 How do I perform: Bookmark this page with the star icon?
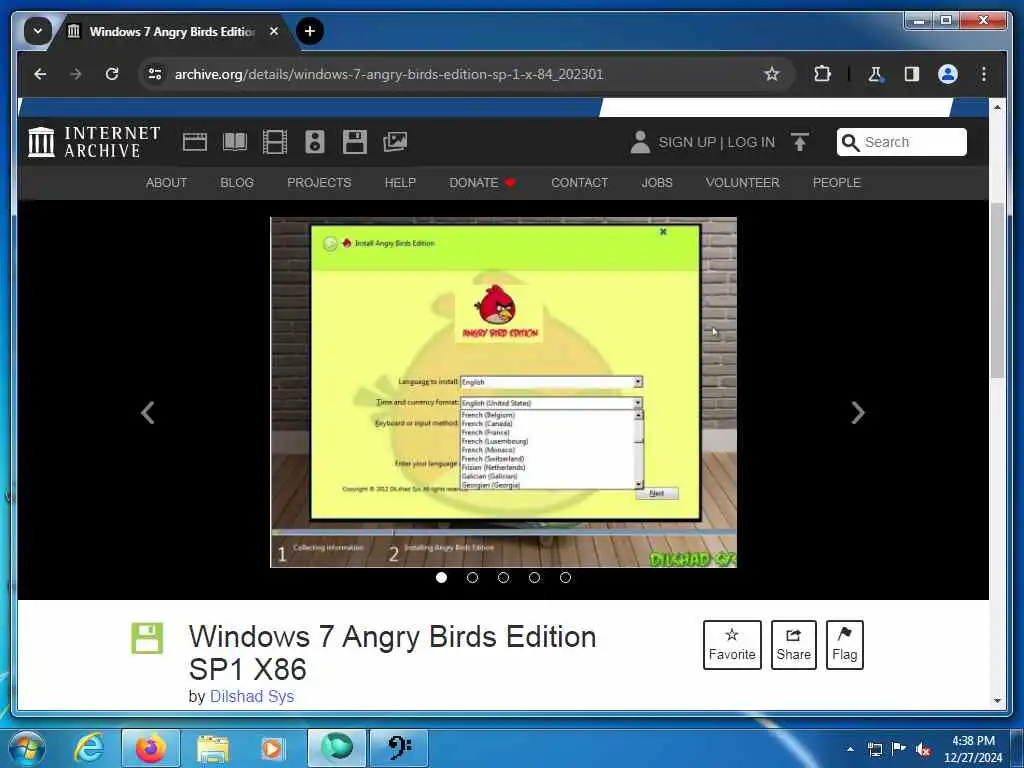(772, 74)
